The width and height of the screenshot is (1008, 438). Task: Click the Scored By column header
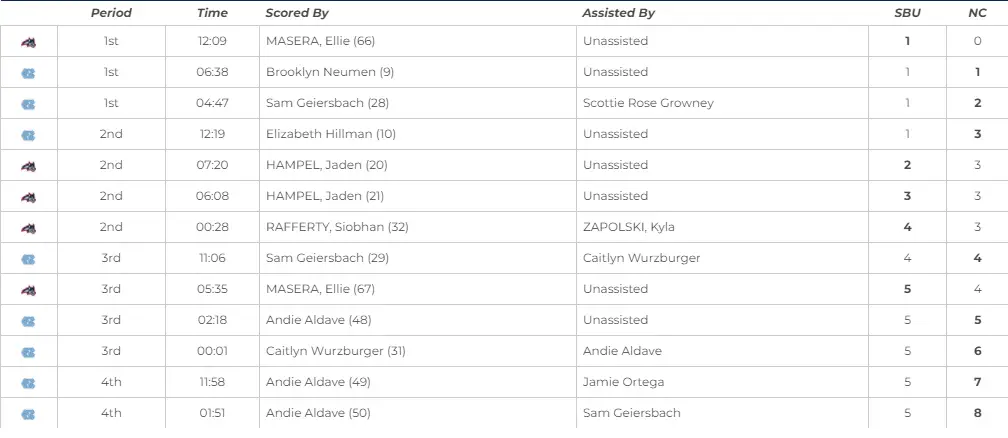[297, 13]
